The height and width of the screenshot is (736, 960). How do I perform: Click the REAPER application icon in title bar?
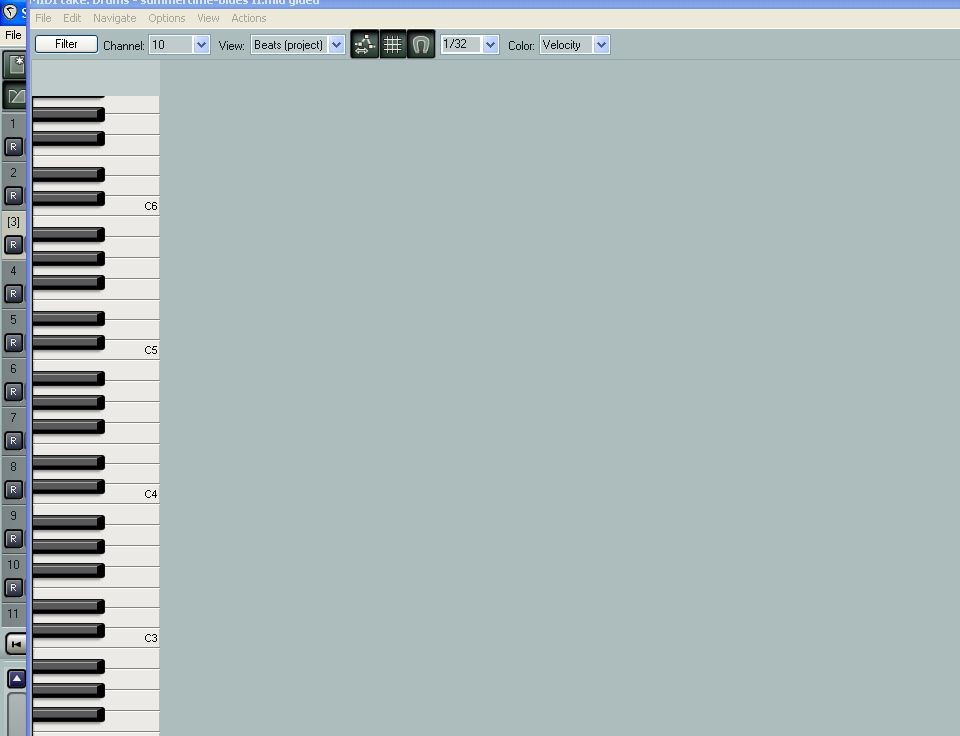(10, 11)
